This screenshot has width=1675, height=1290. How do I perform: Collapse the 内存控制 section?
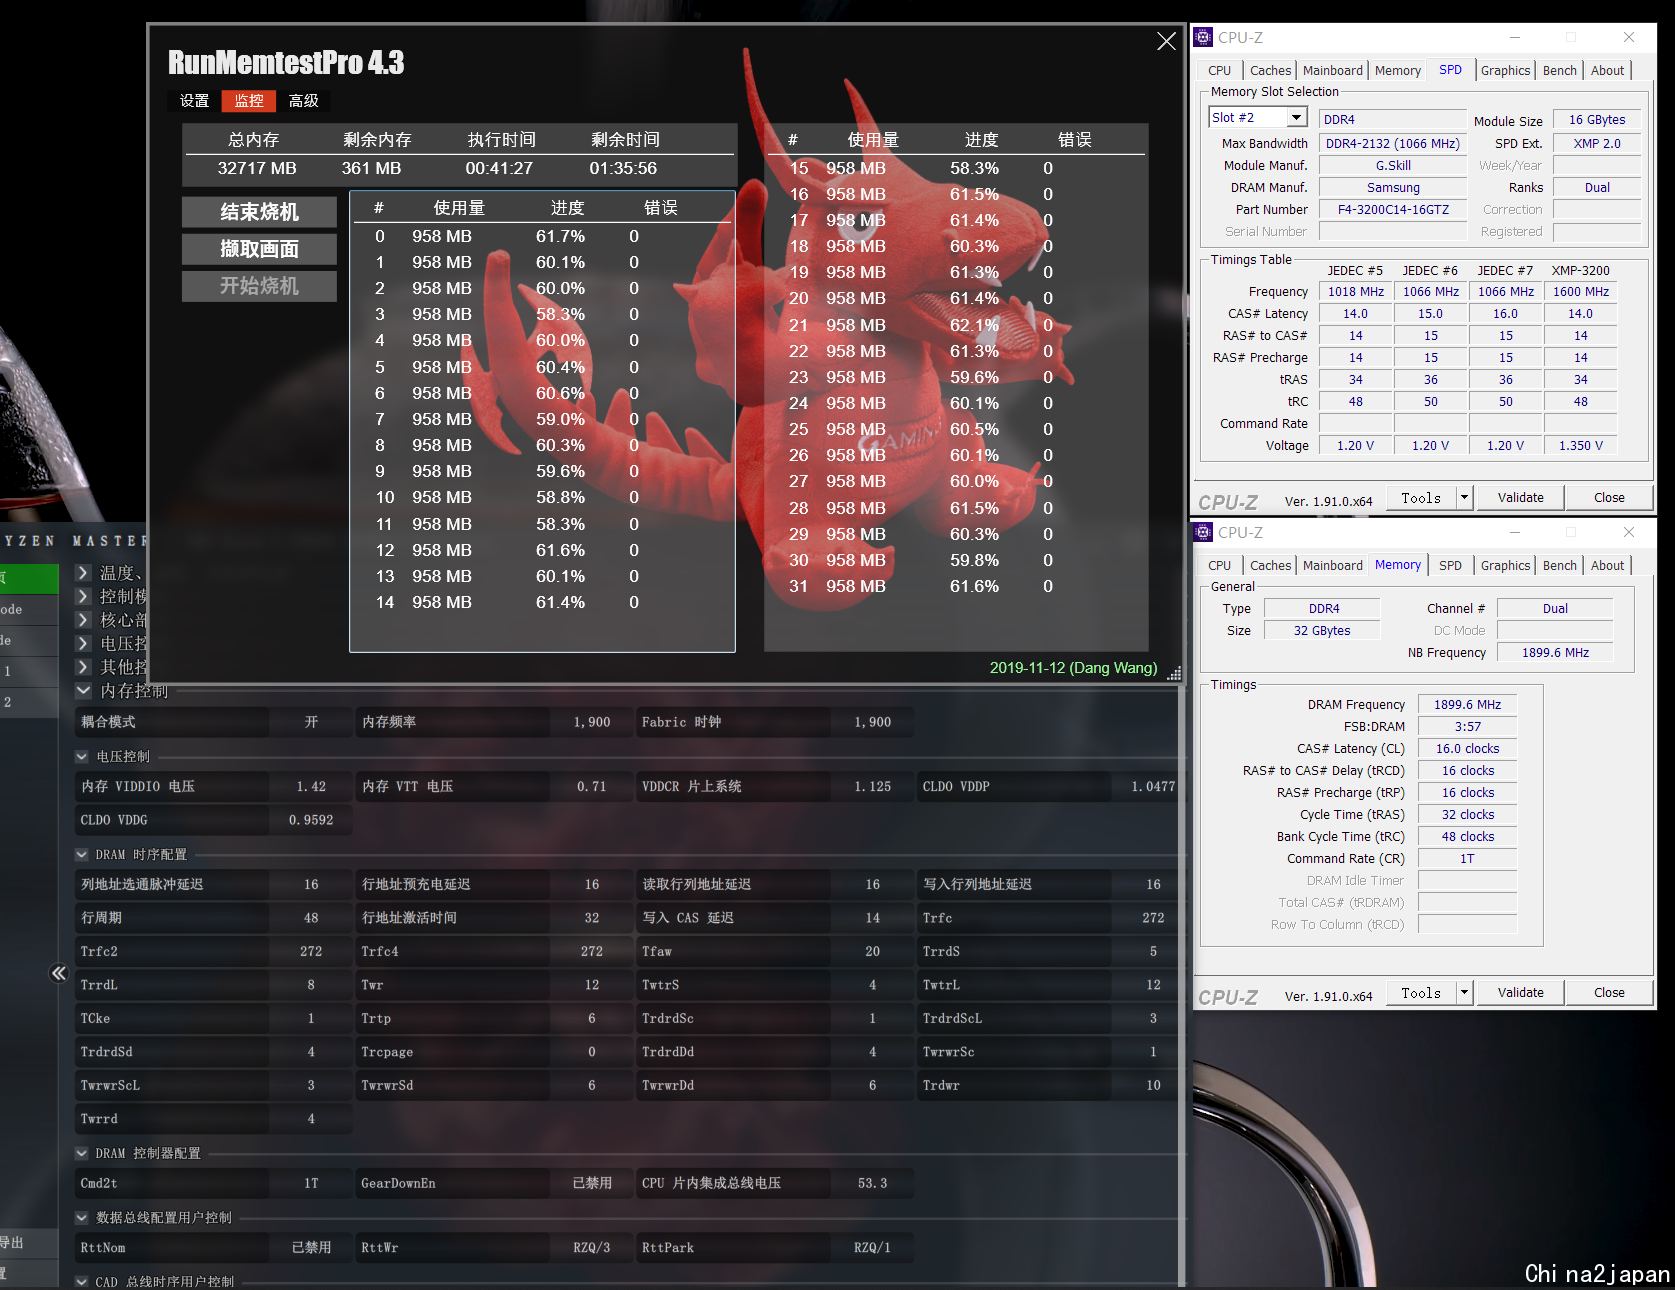coord(84,691)
